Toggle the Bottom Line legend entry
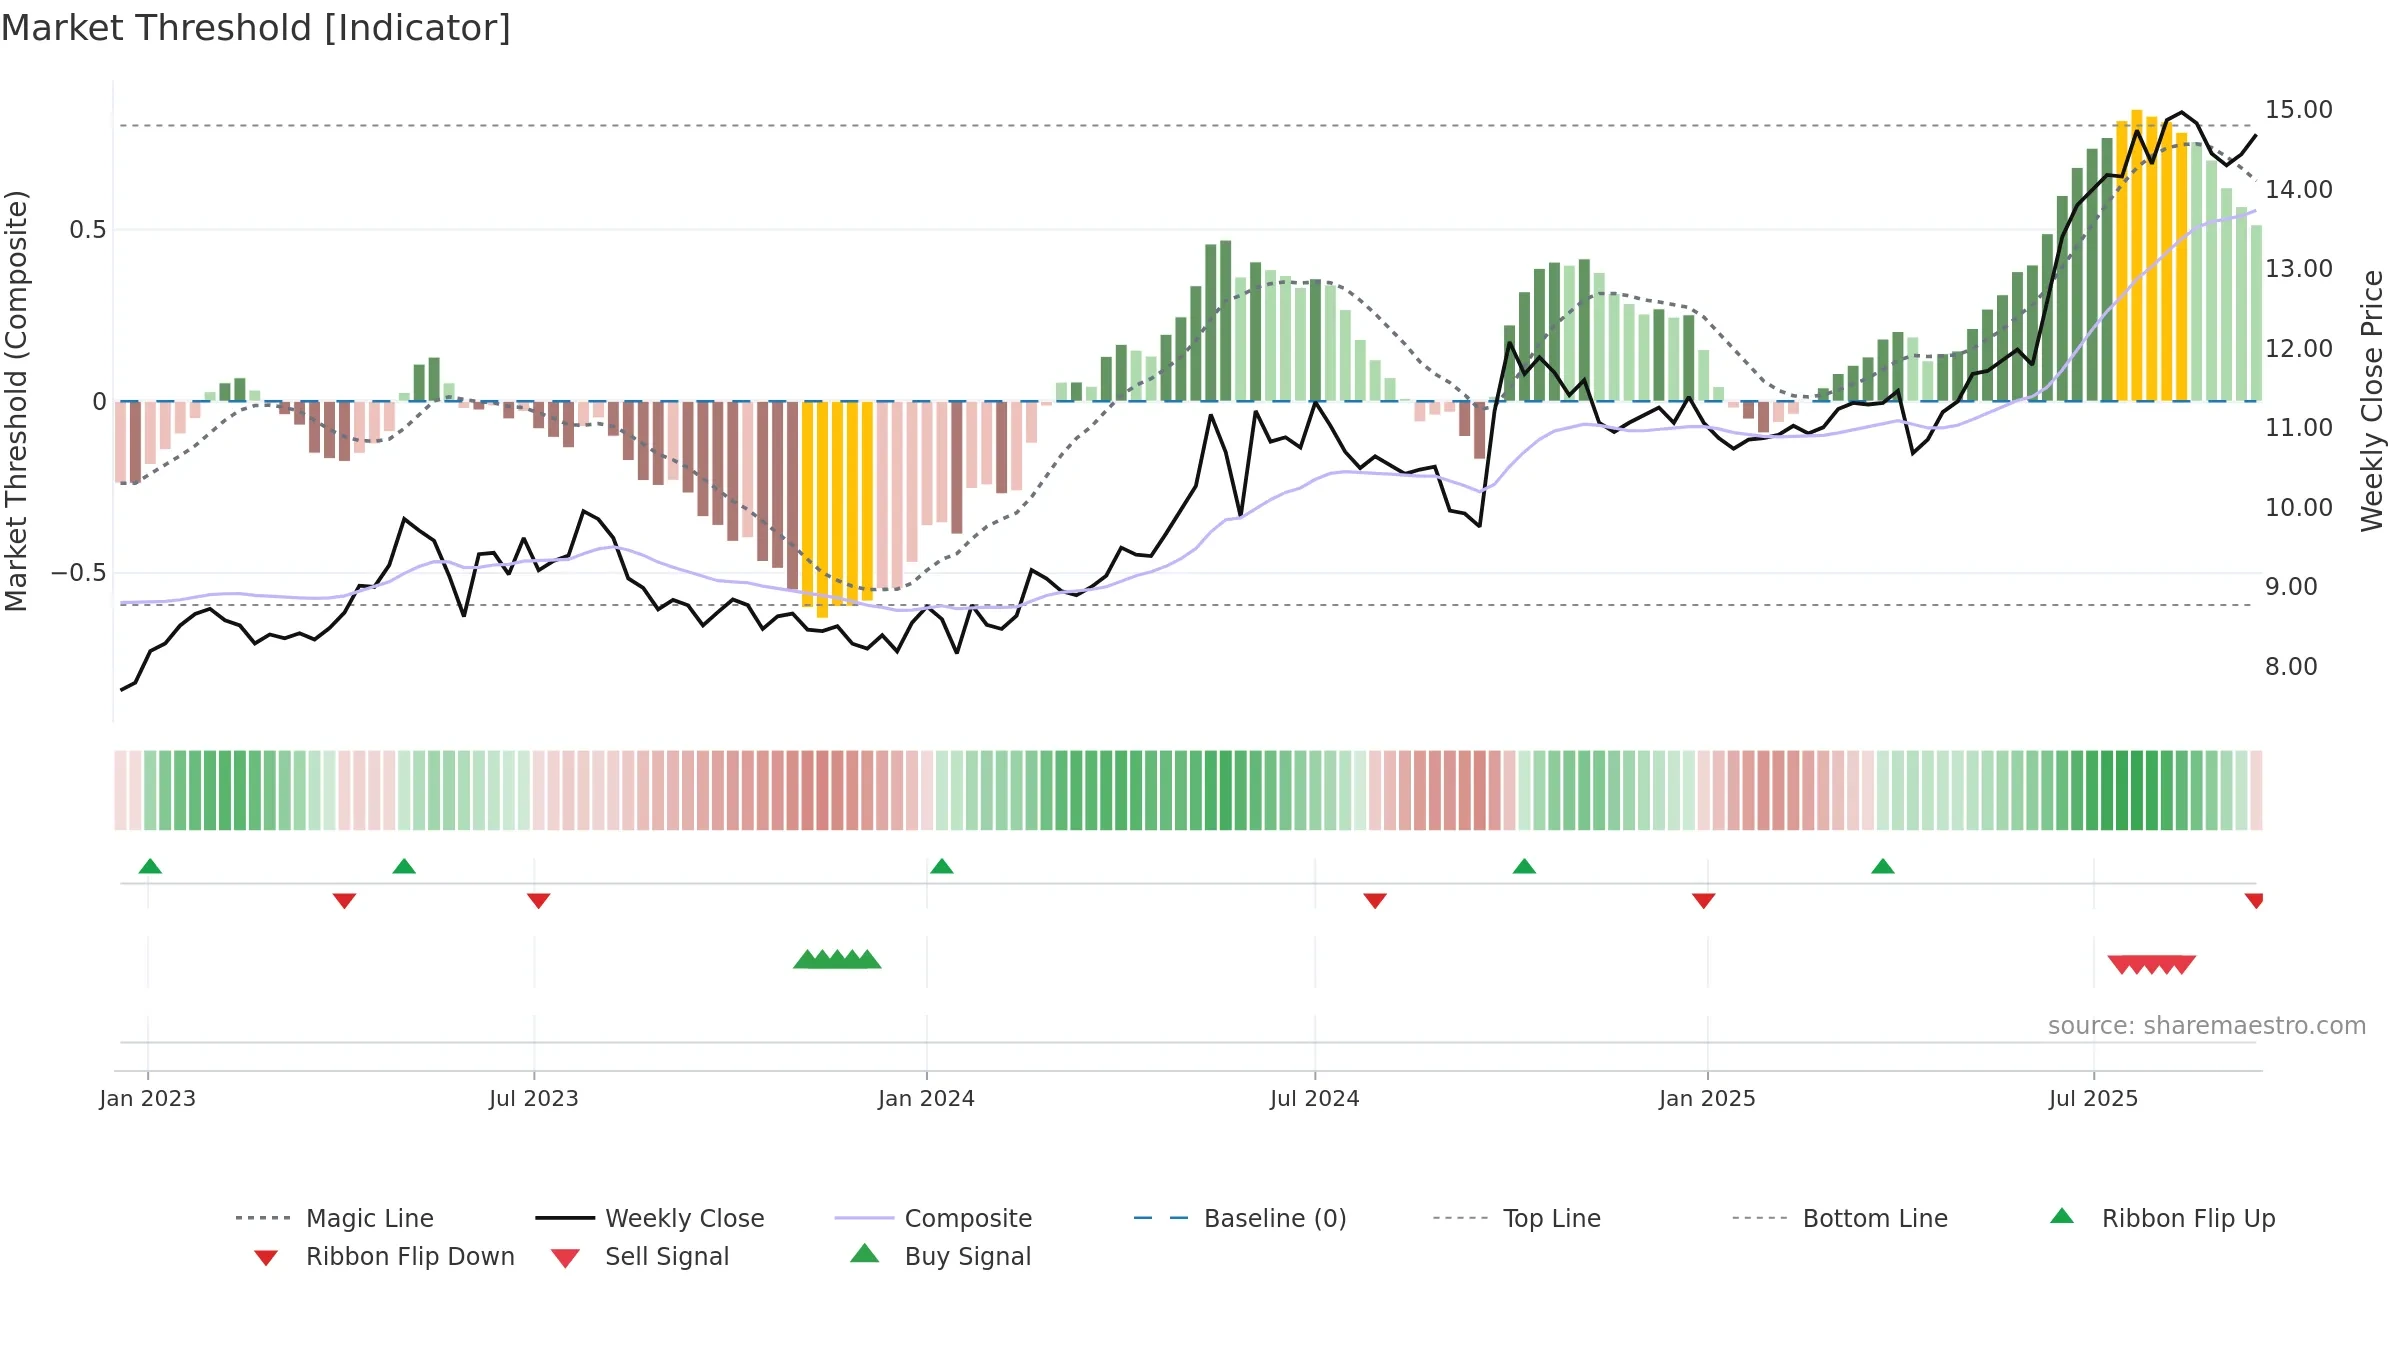Image resolution: width=2400 pixels, height=1350 pixels. (x=1840, y=1218)
